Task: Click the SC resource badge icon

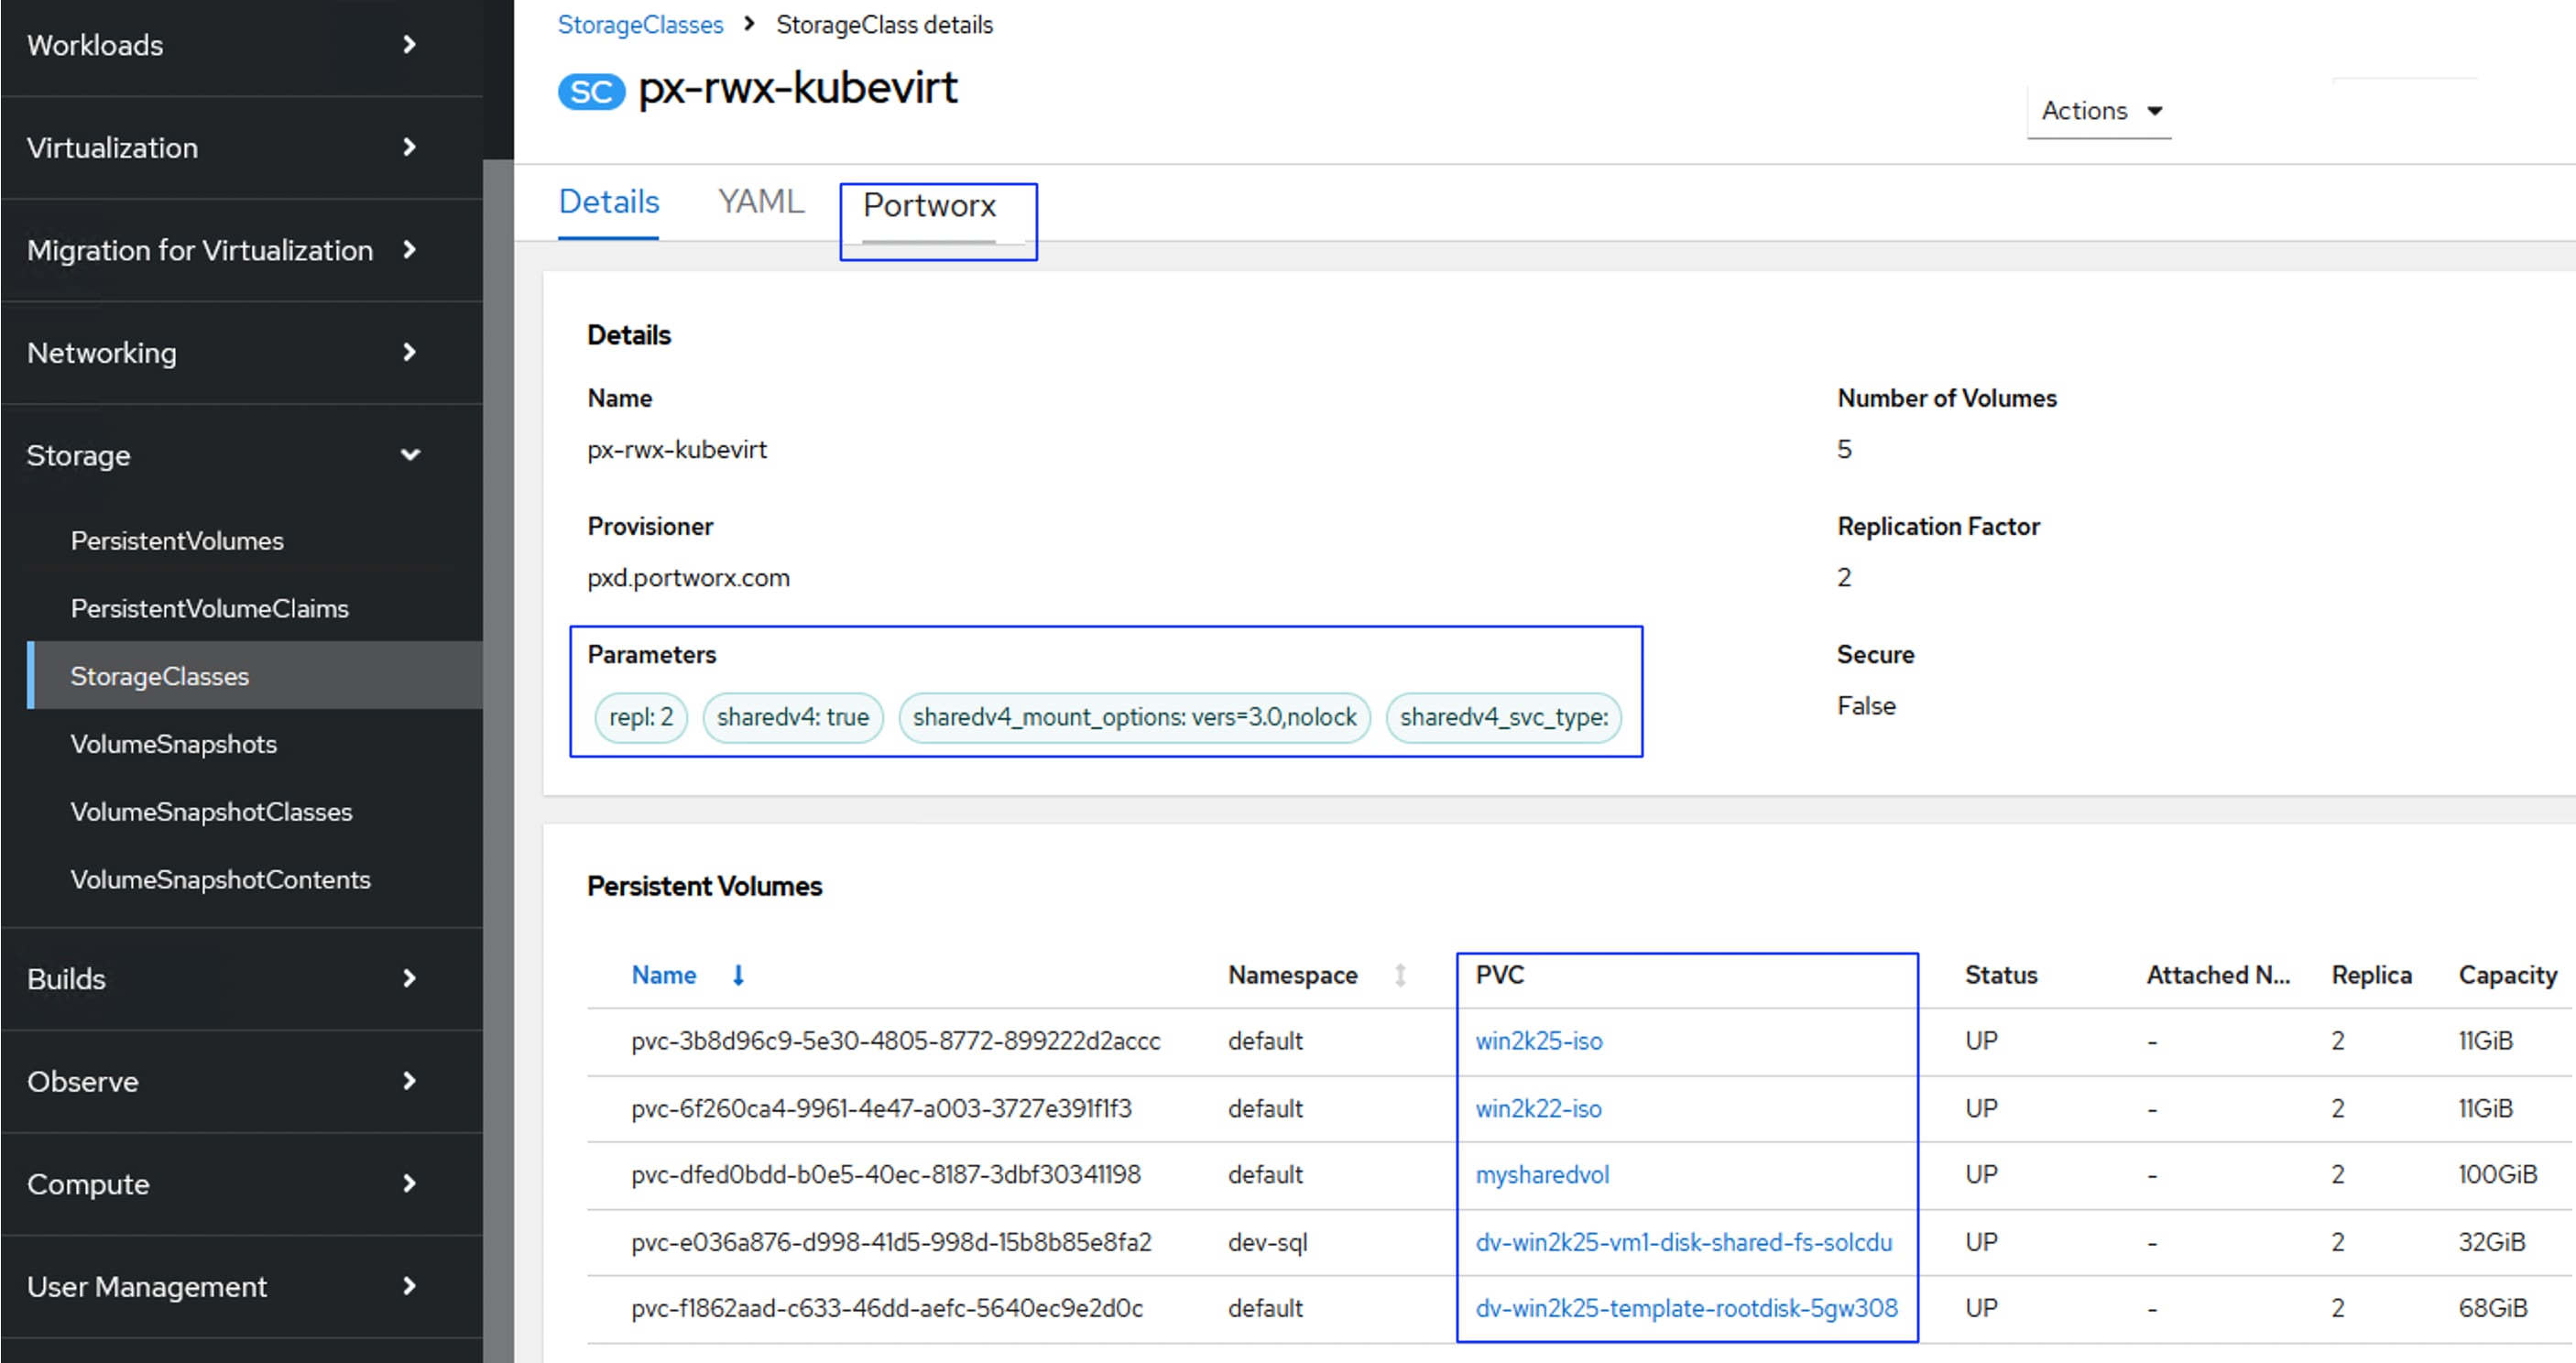Action: click(591, 91)
